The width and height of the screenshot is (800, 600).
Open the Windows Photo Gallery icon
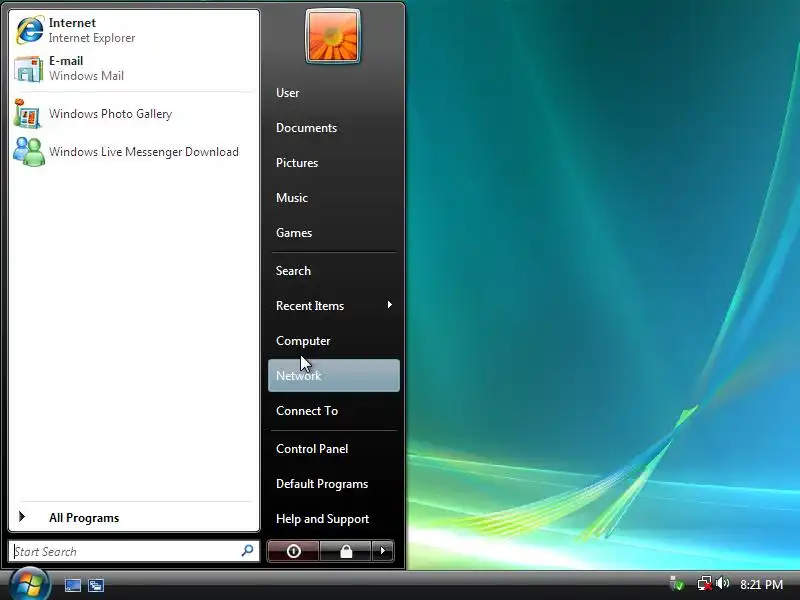coord(28,114)
